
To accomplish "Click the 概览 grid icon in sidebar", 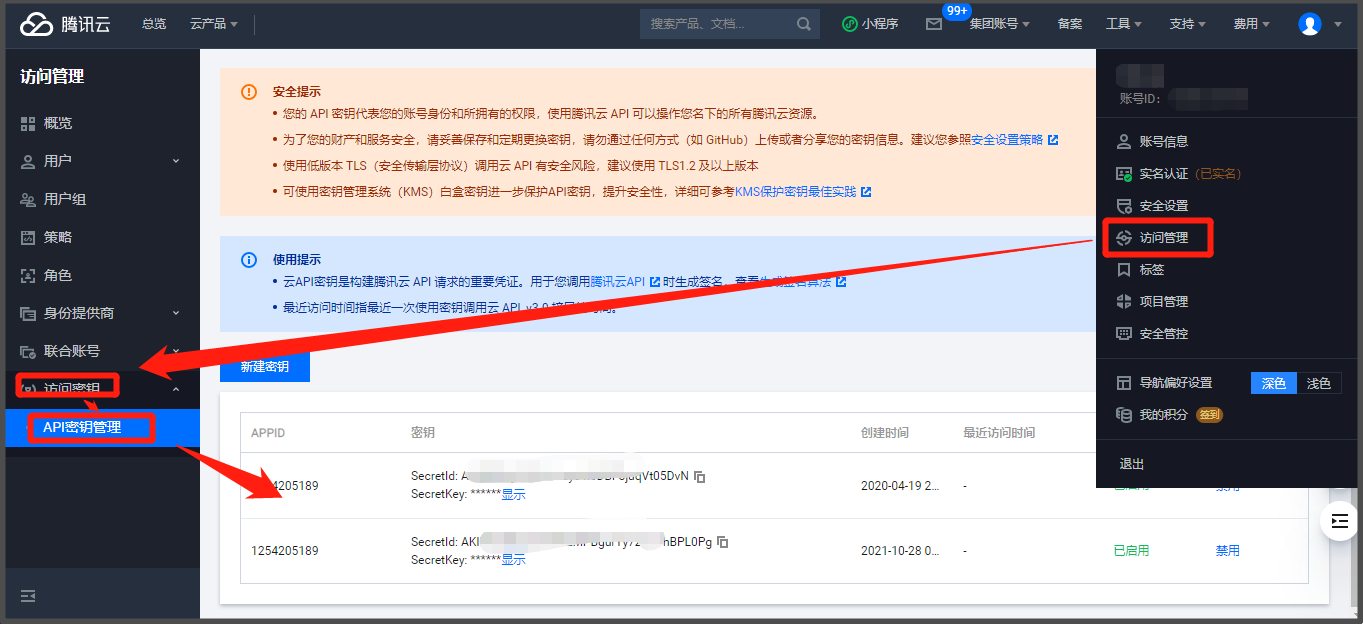I will (28, 123).
